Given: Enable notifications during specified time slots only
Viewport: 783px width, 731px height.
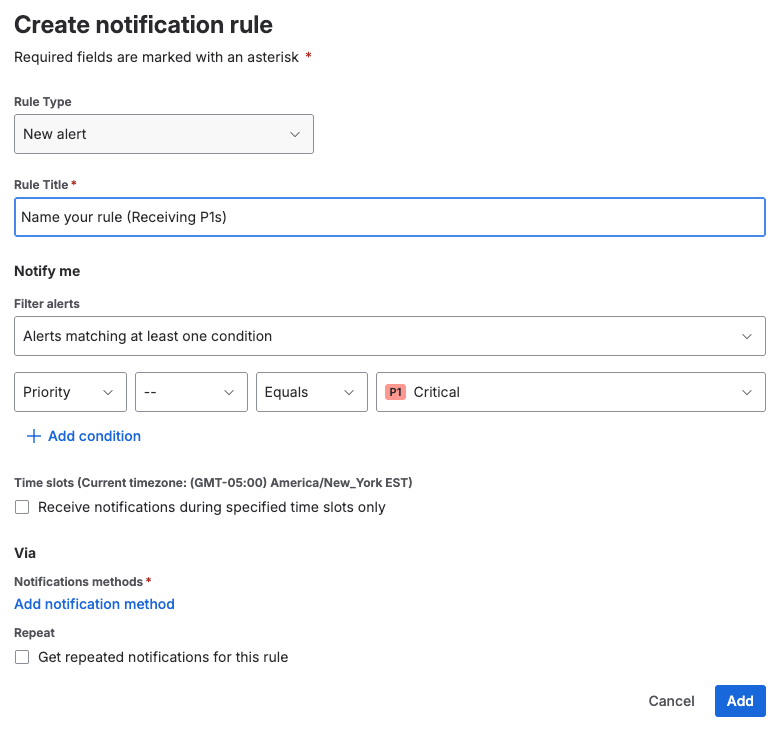Looking at the screenshot, I should pos(22,508).
